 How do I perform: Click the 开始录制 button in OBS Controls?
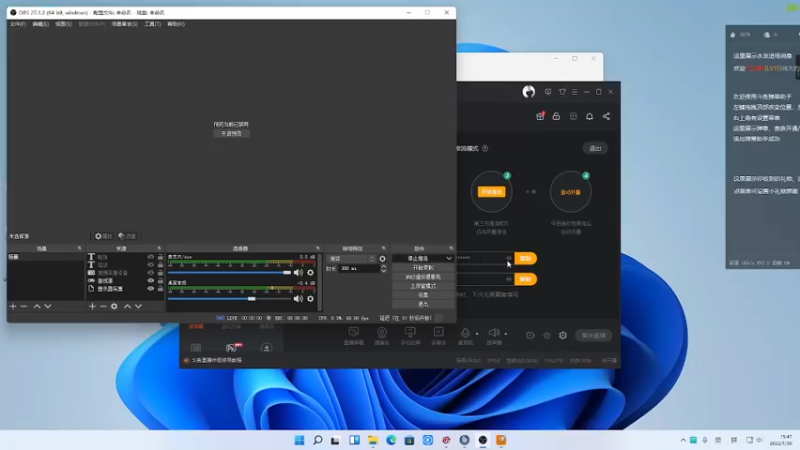(423, 268)
